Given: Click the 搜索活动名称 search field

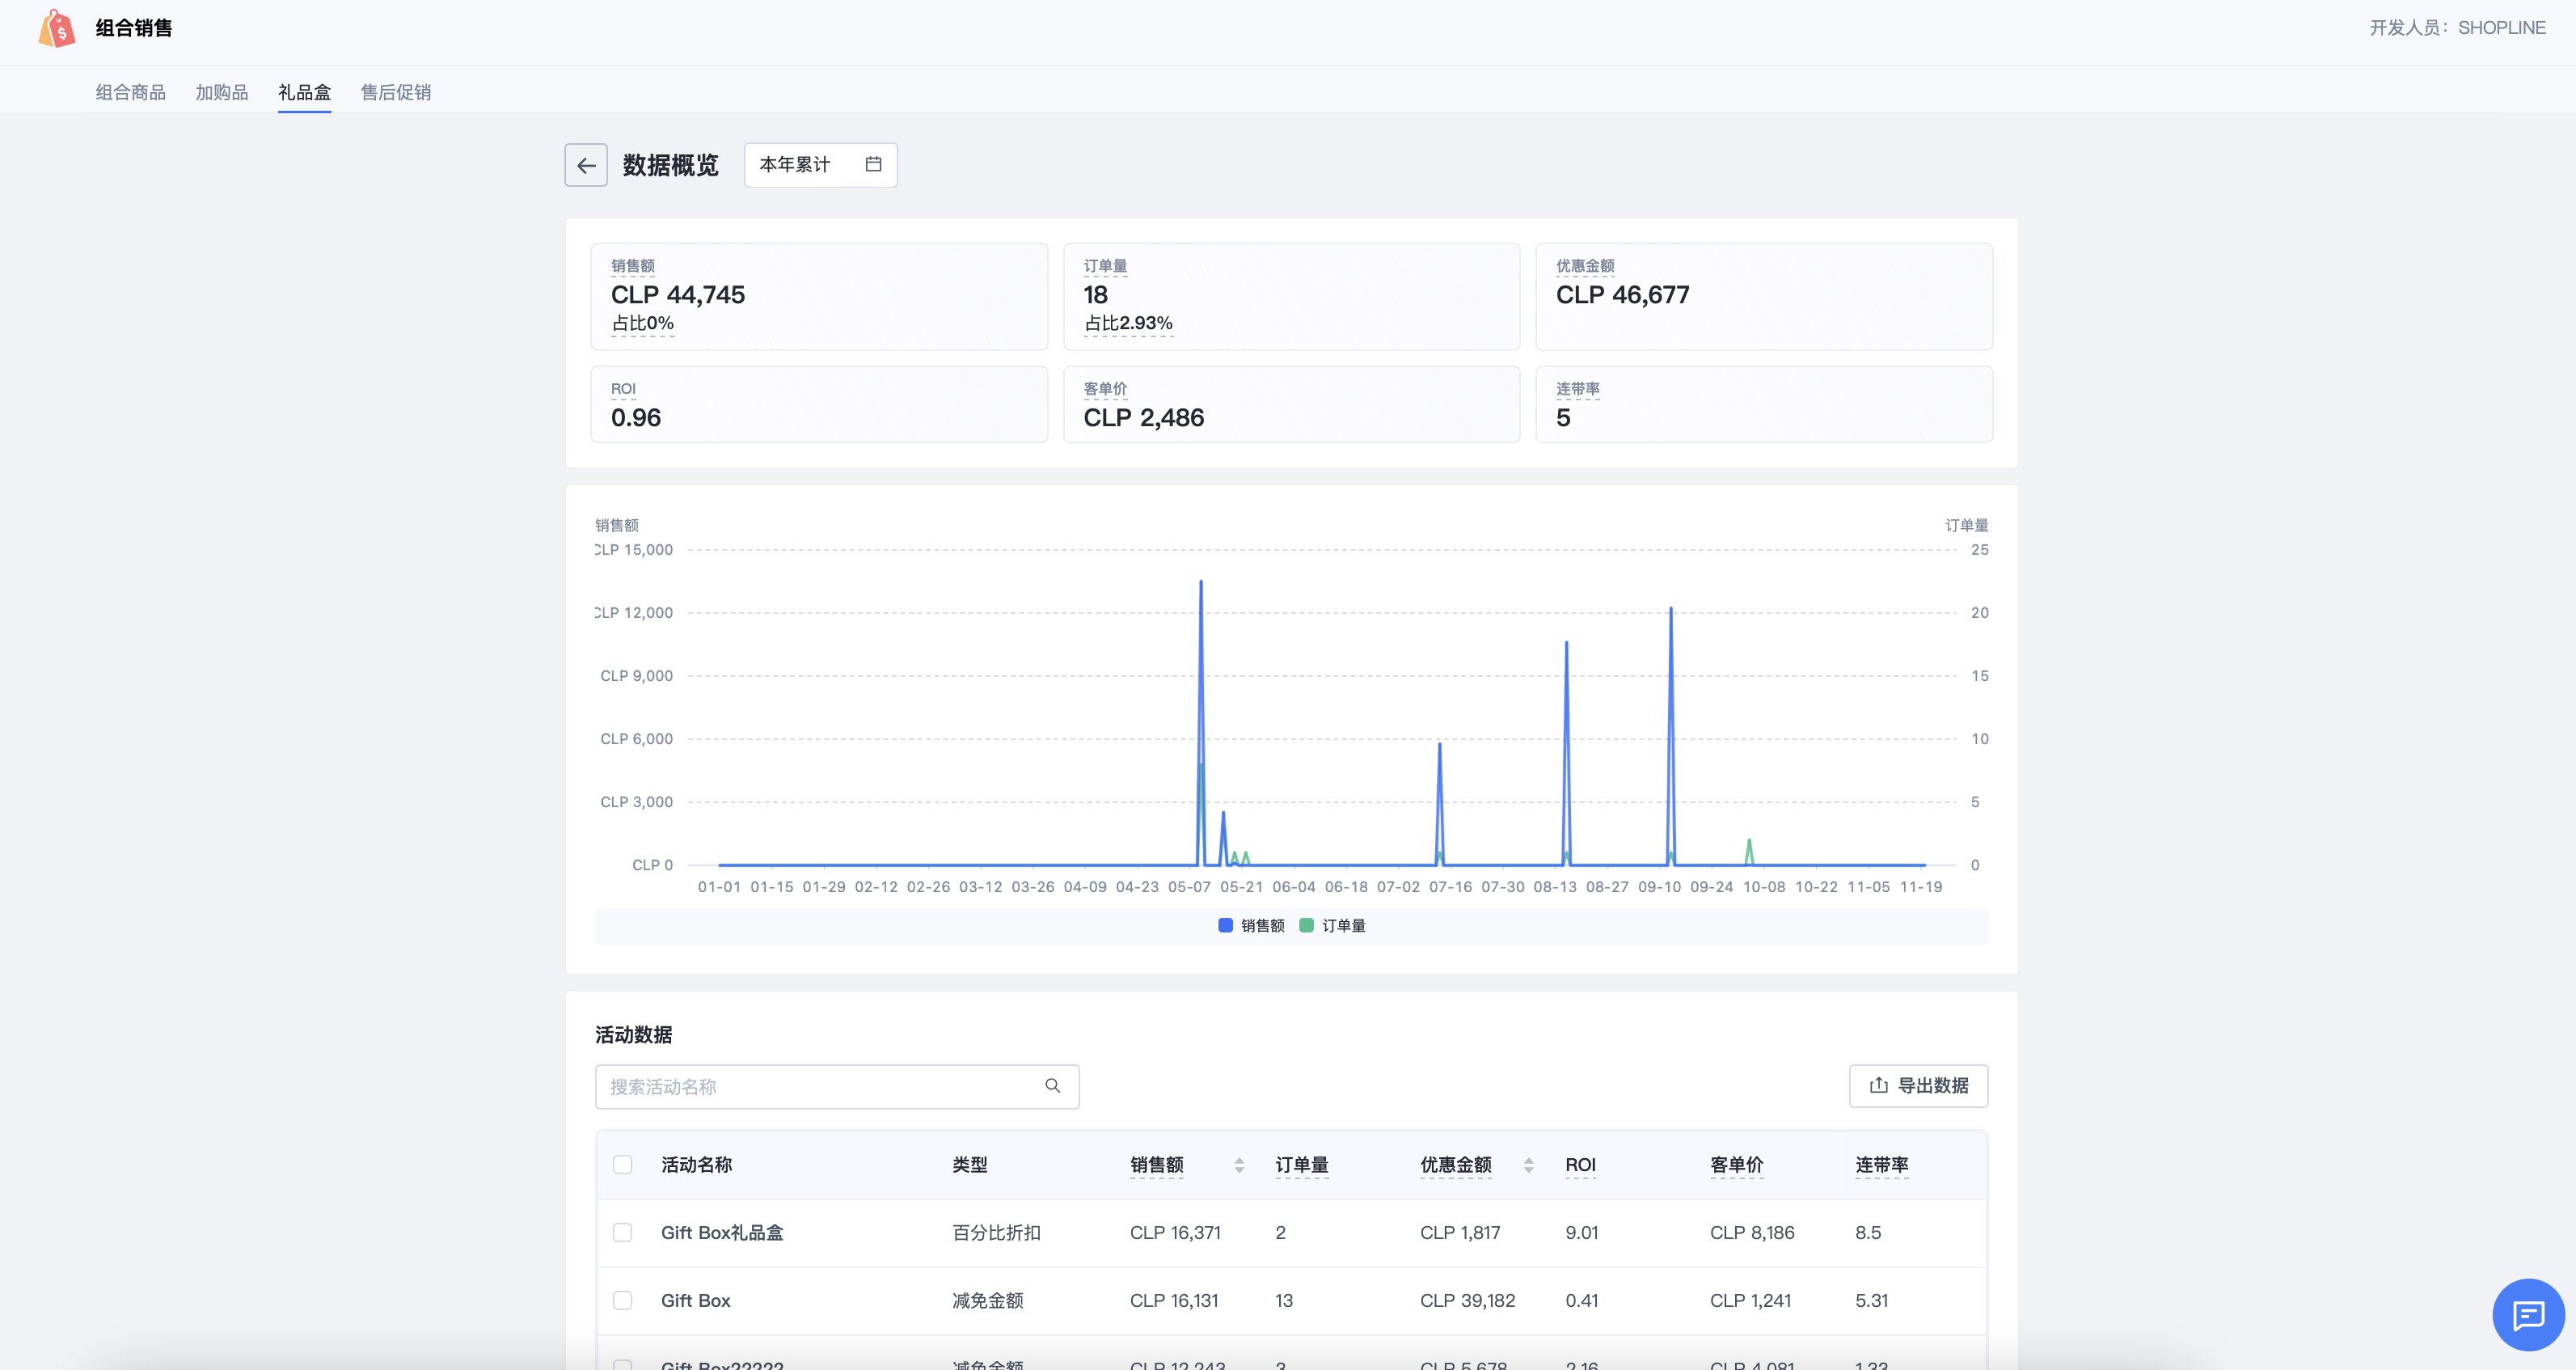Looking at the screenshot, I should coord(820,1086).
